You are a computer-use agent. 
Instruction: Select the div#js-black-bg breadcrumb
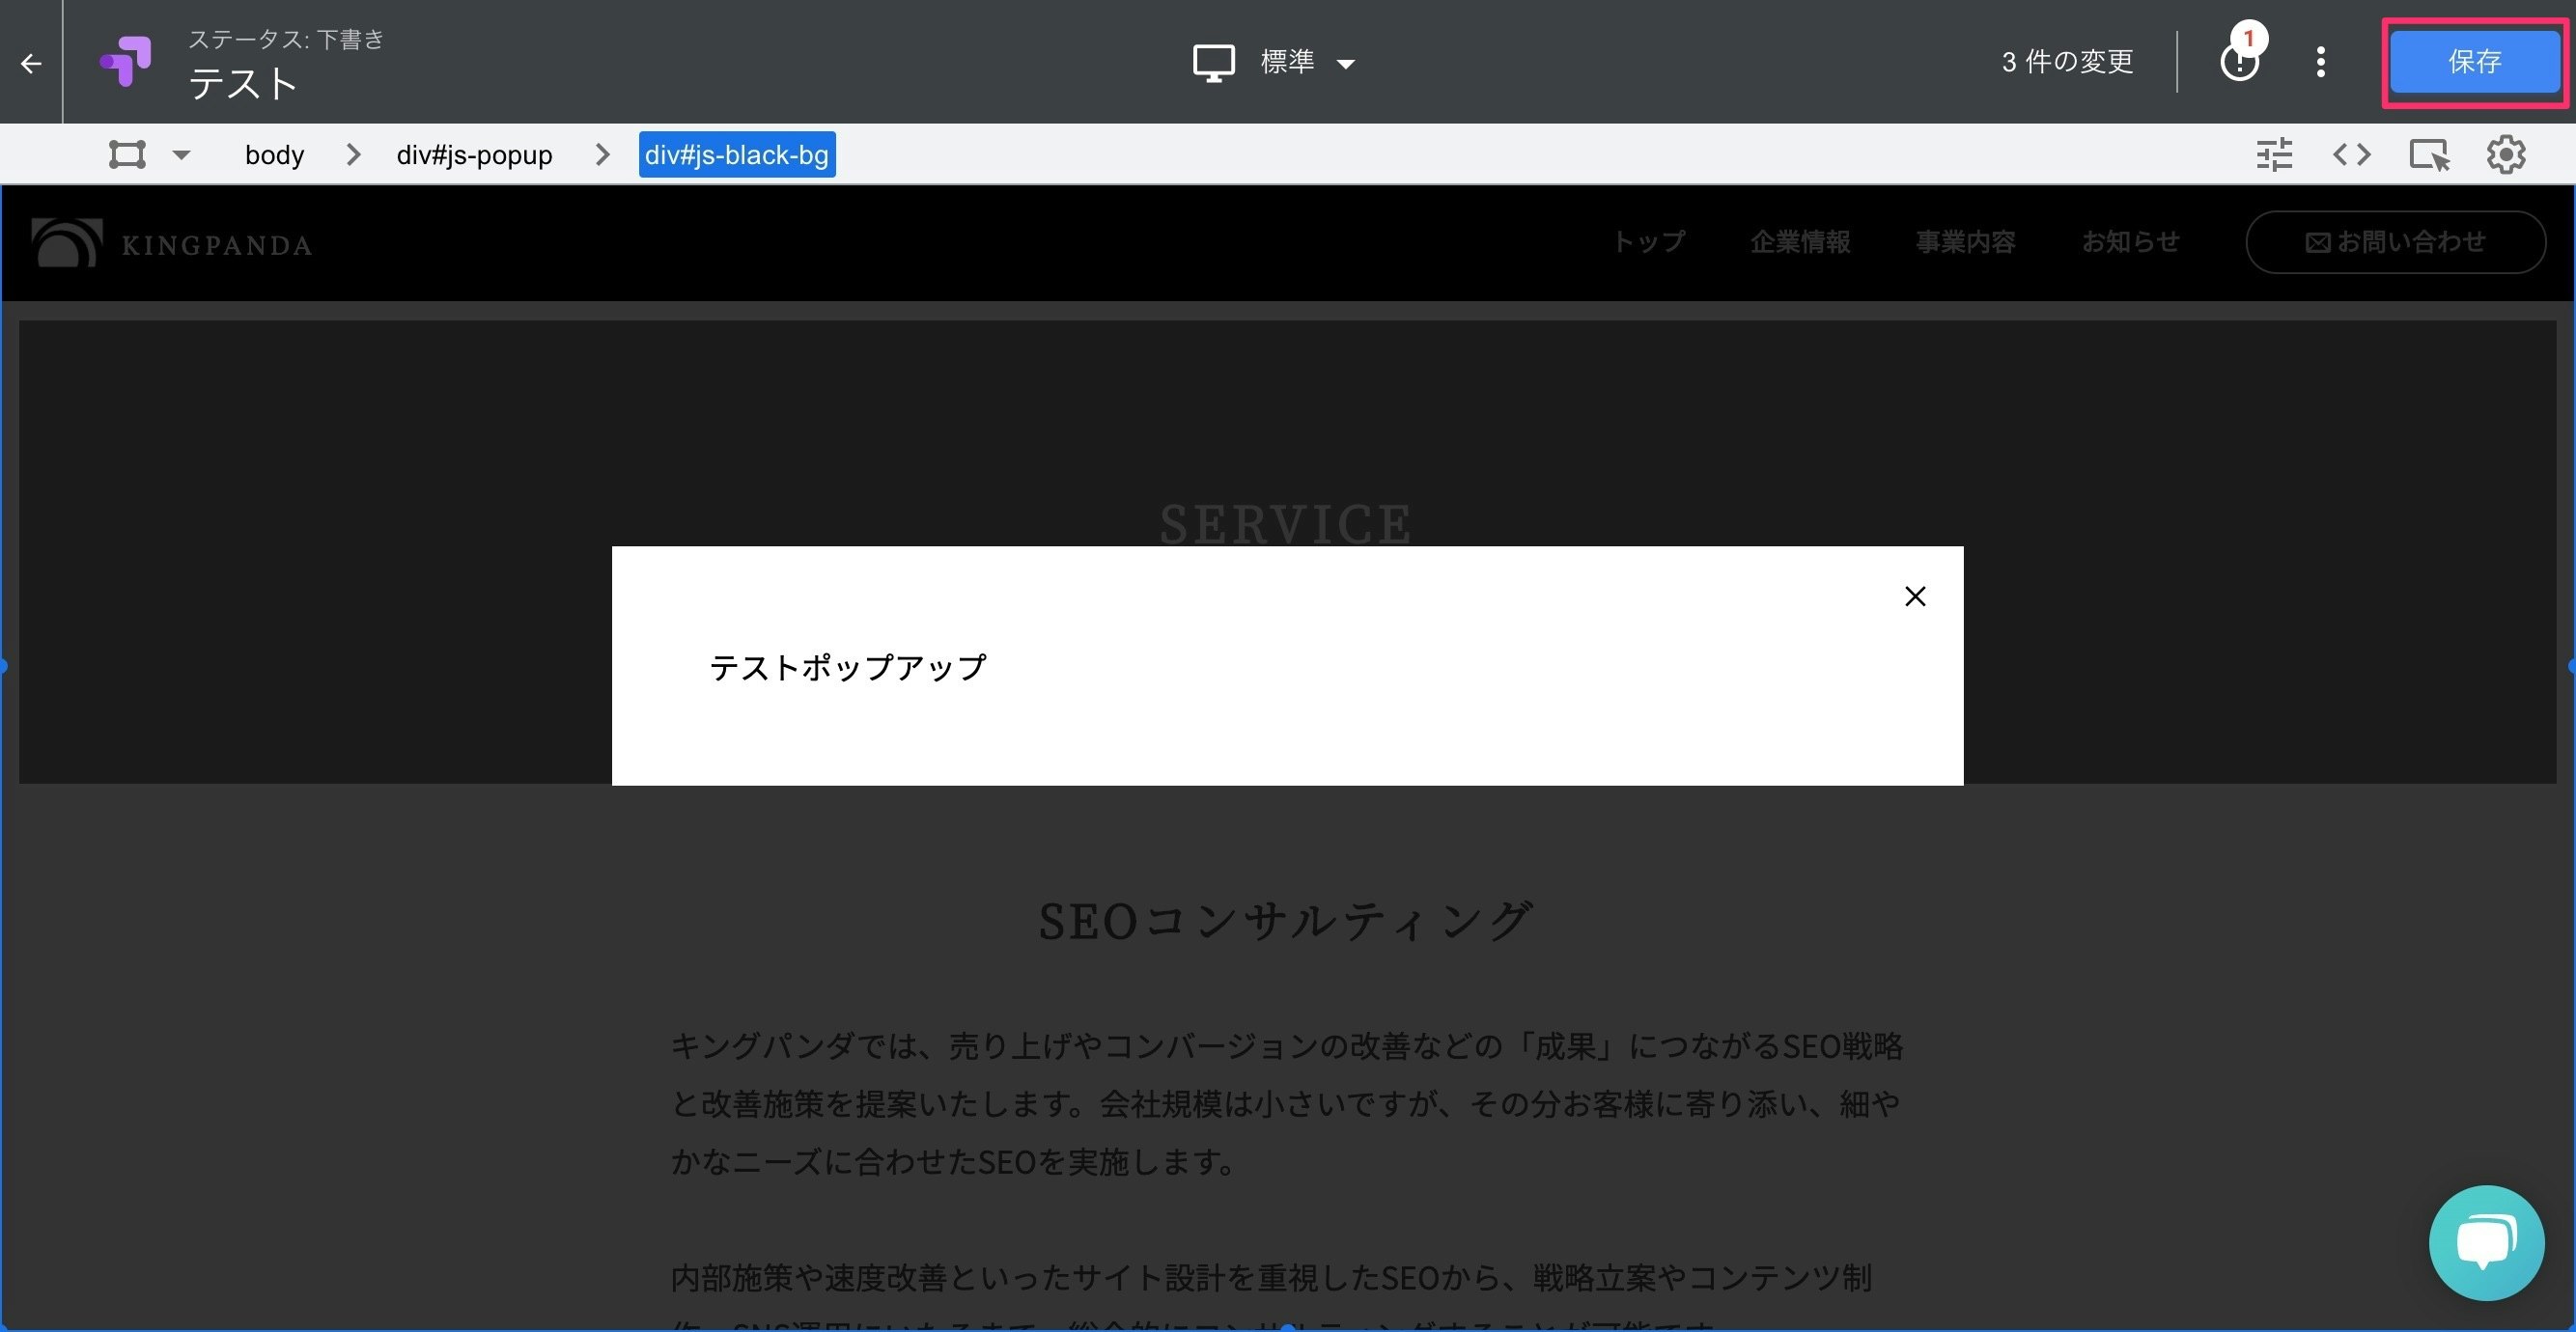pos(737,154)
